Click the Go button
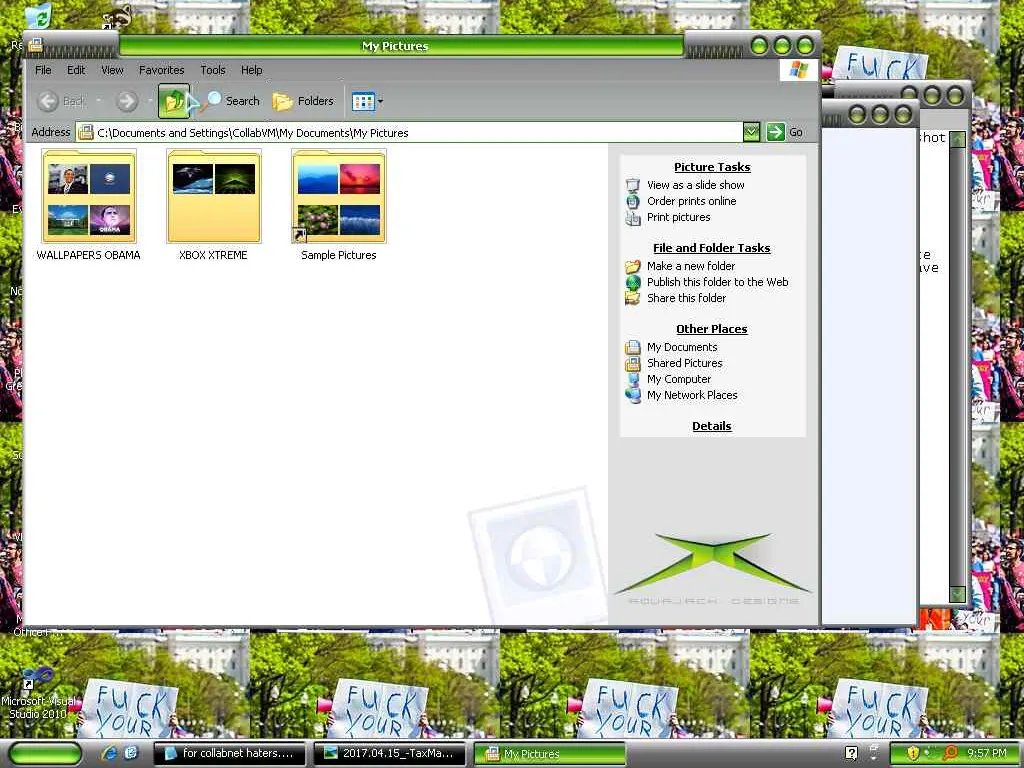 tap(785, 132)
